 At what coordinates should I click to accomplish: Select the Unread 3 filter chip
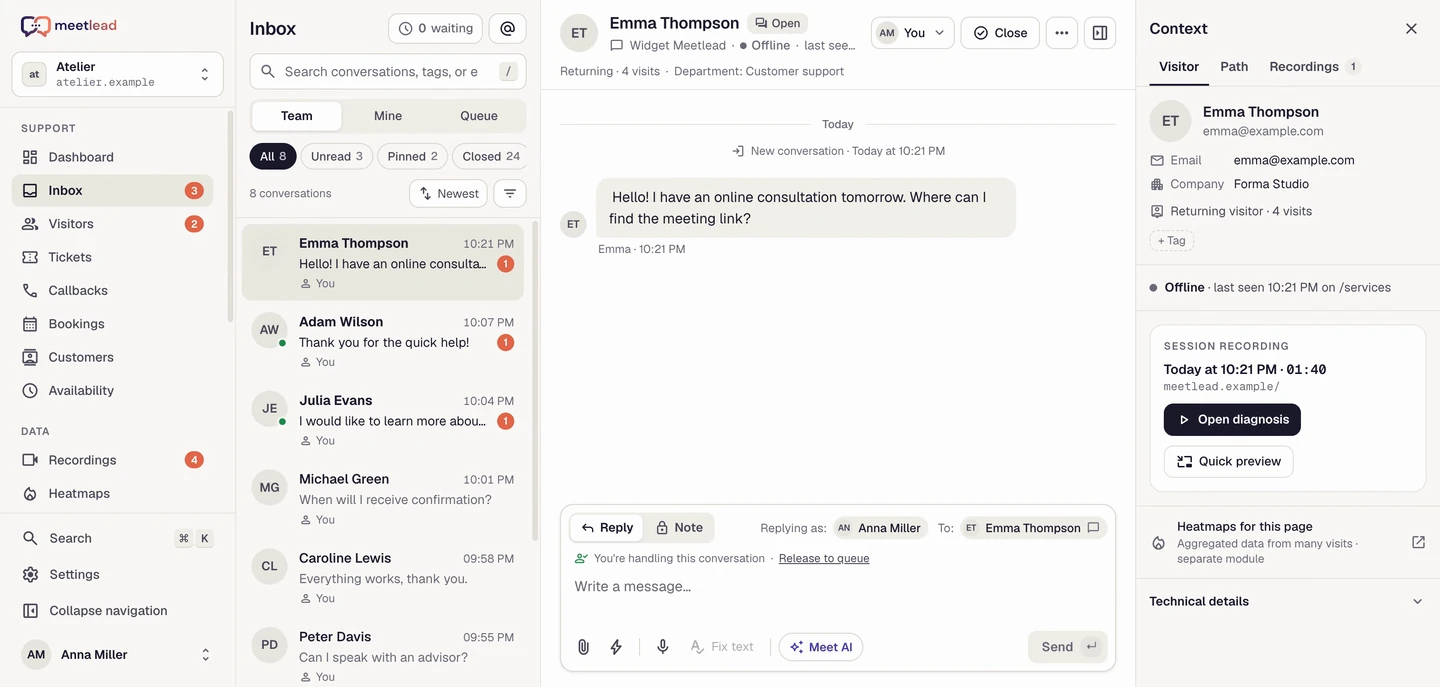point(337,156)
